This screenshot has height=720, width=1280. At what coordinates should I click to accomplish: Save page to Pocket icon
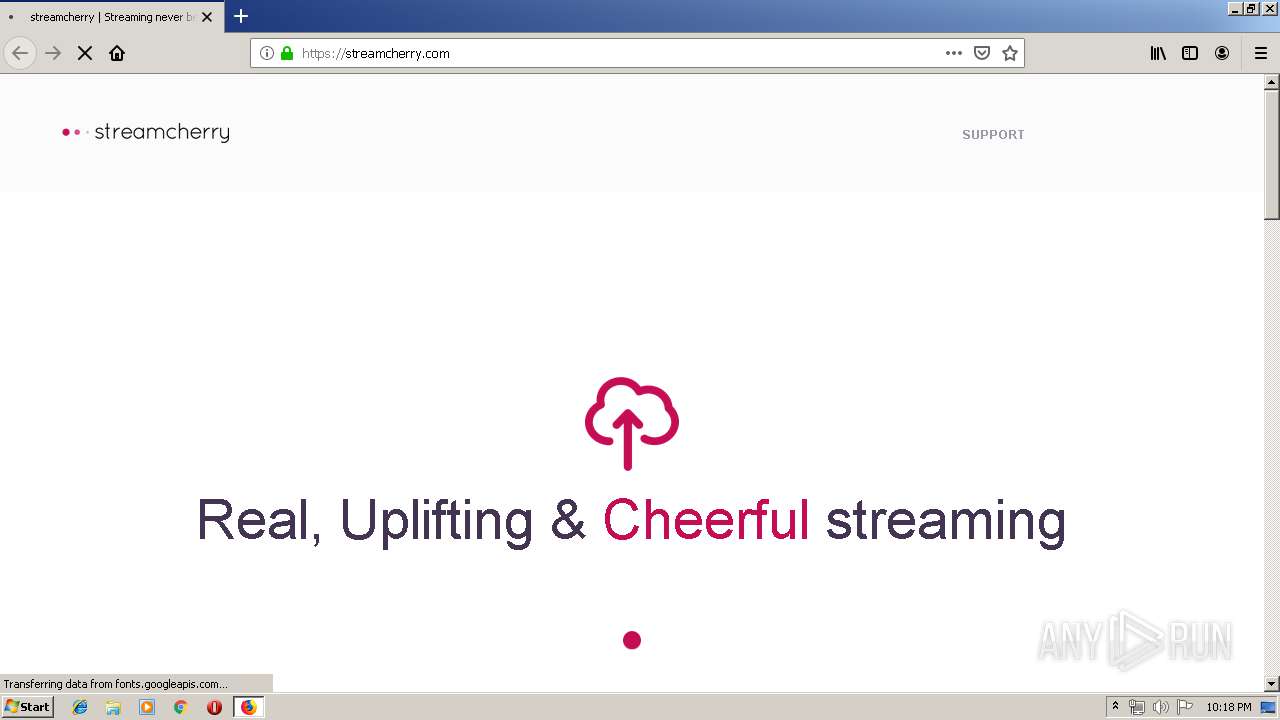982,53
